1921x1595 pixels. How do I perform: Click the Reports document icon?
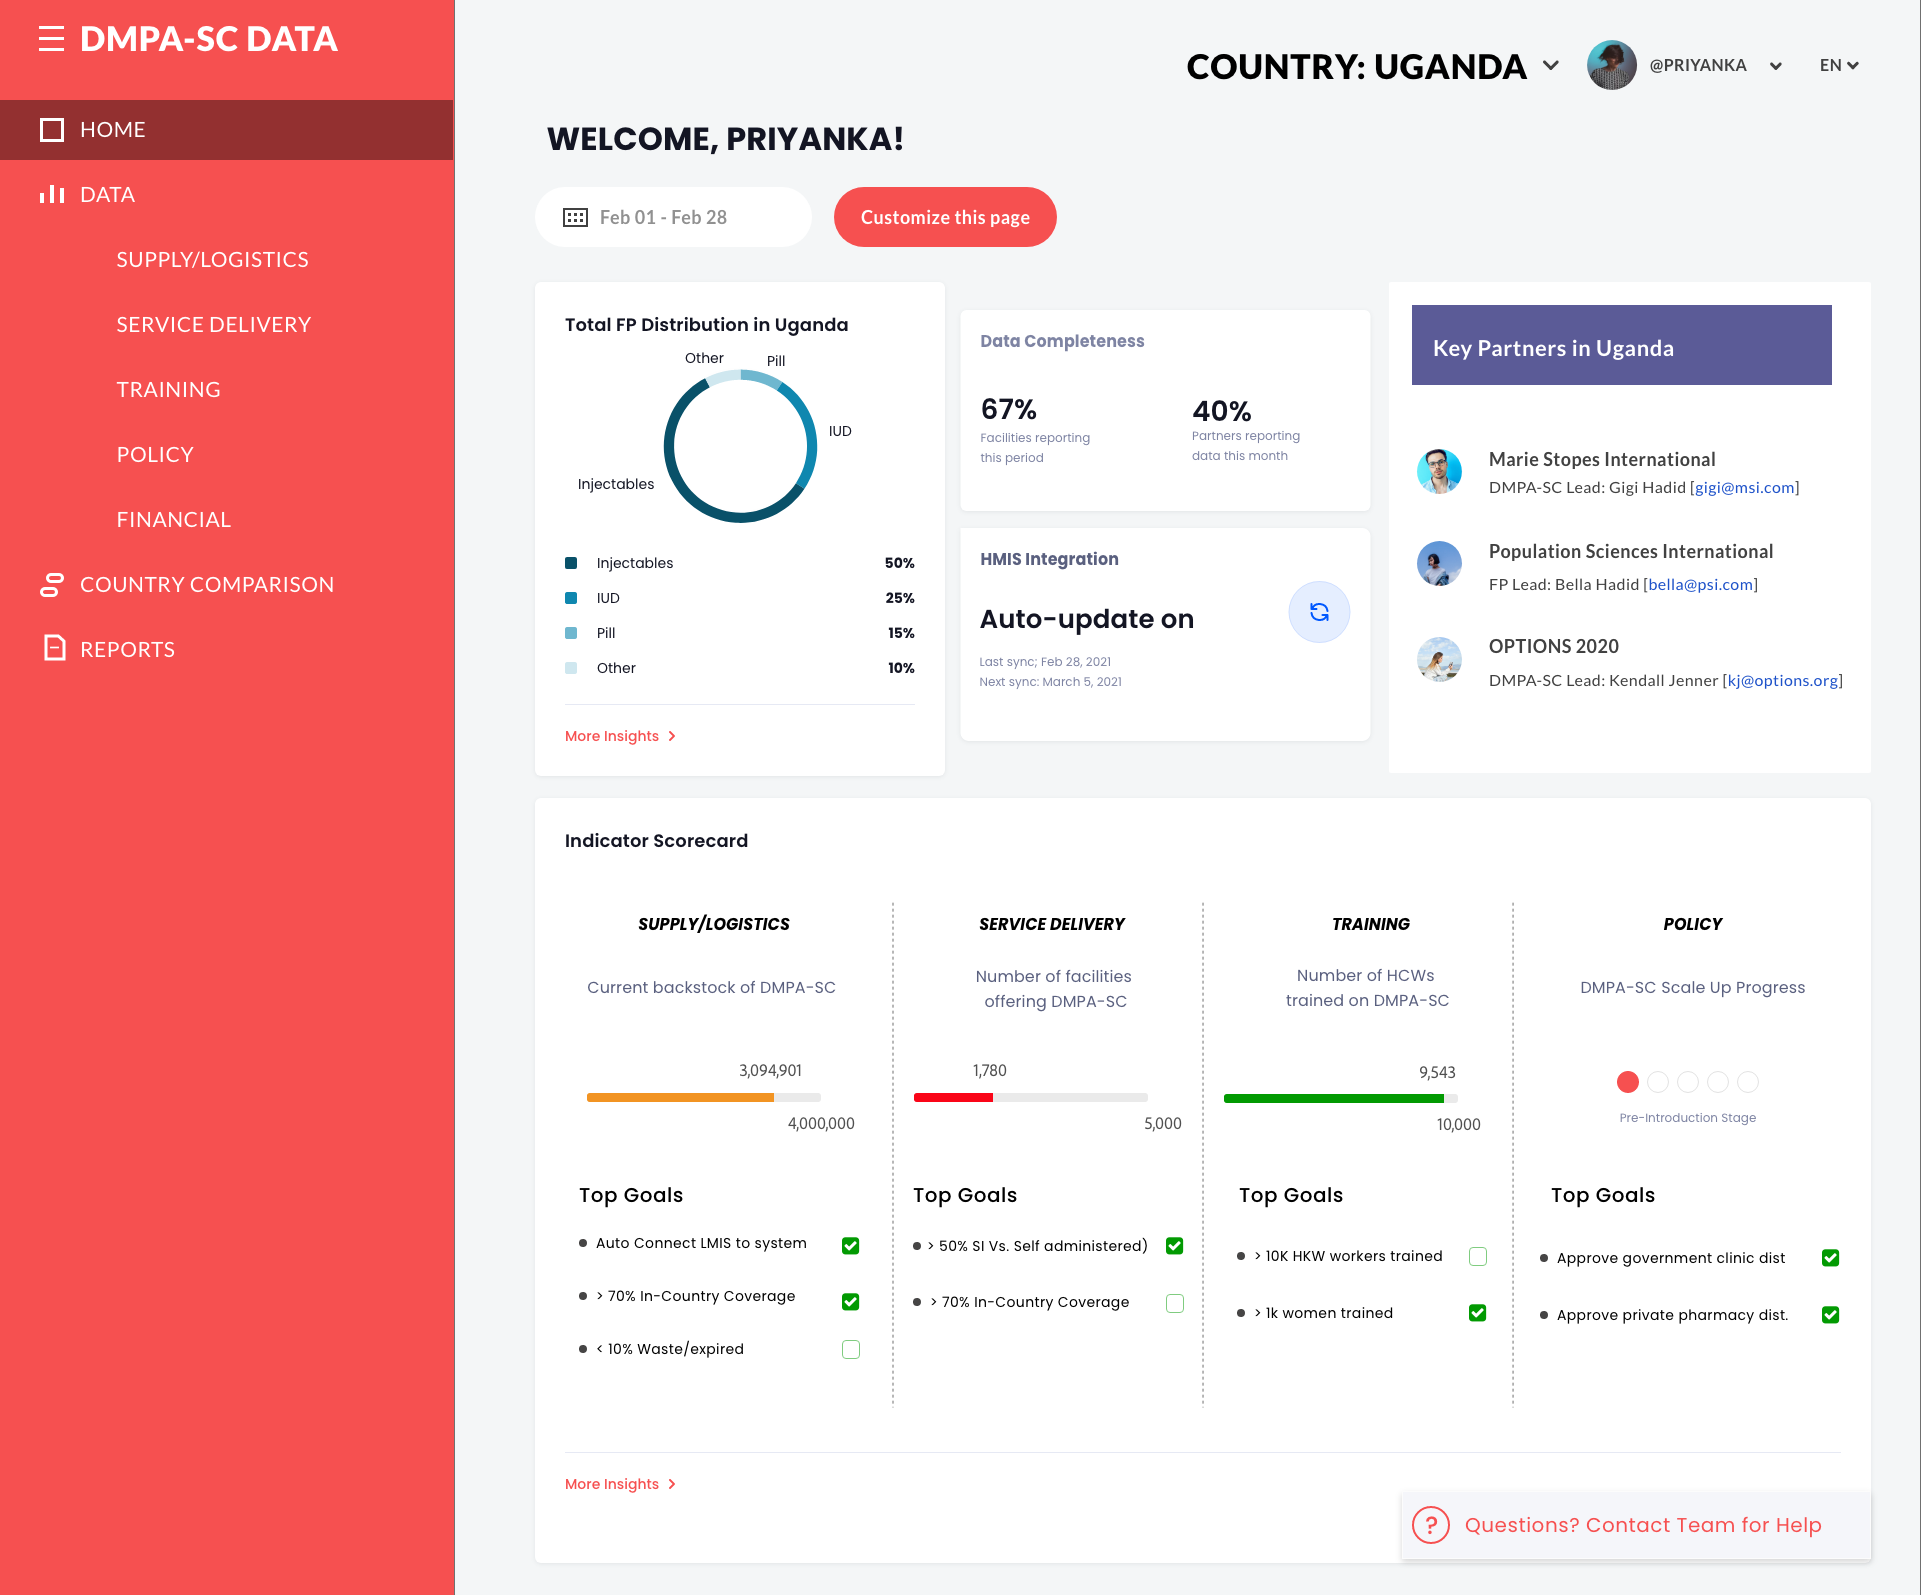coord(54,648)
